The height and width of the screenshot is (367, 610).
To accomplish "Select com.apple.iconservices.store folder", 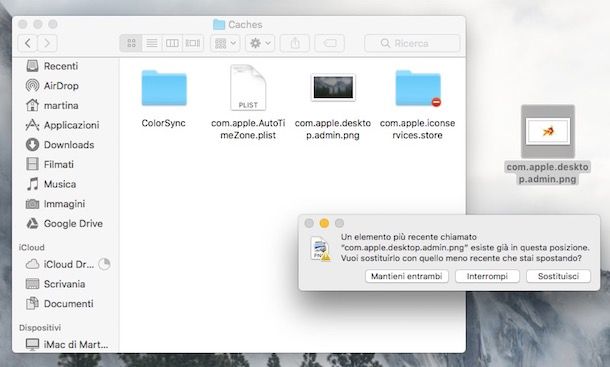I will click(418, 88).
